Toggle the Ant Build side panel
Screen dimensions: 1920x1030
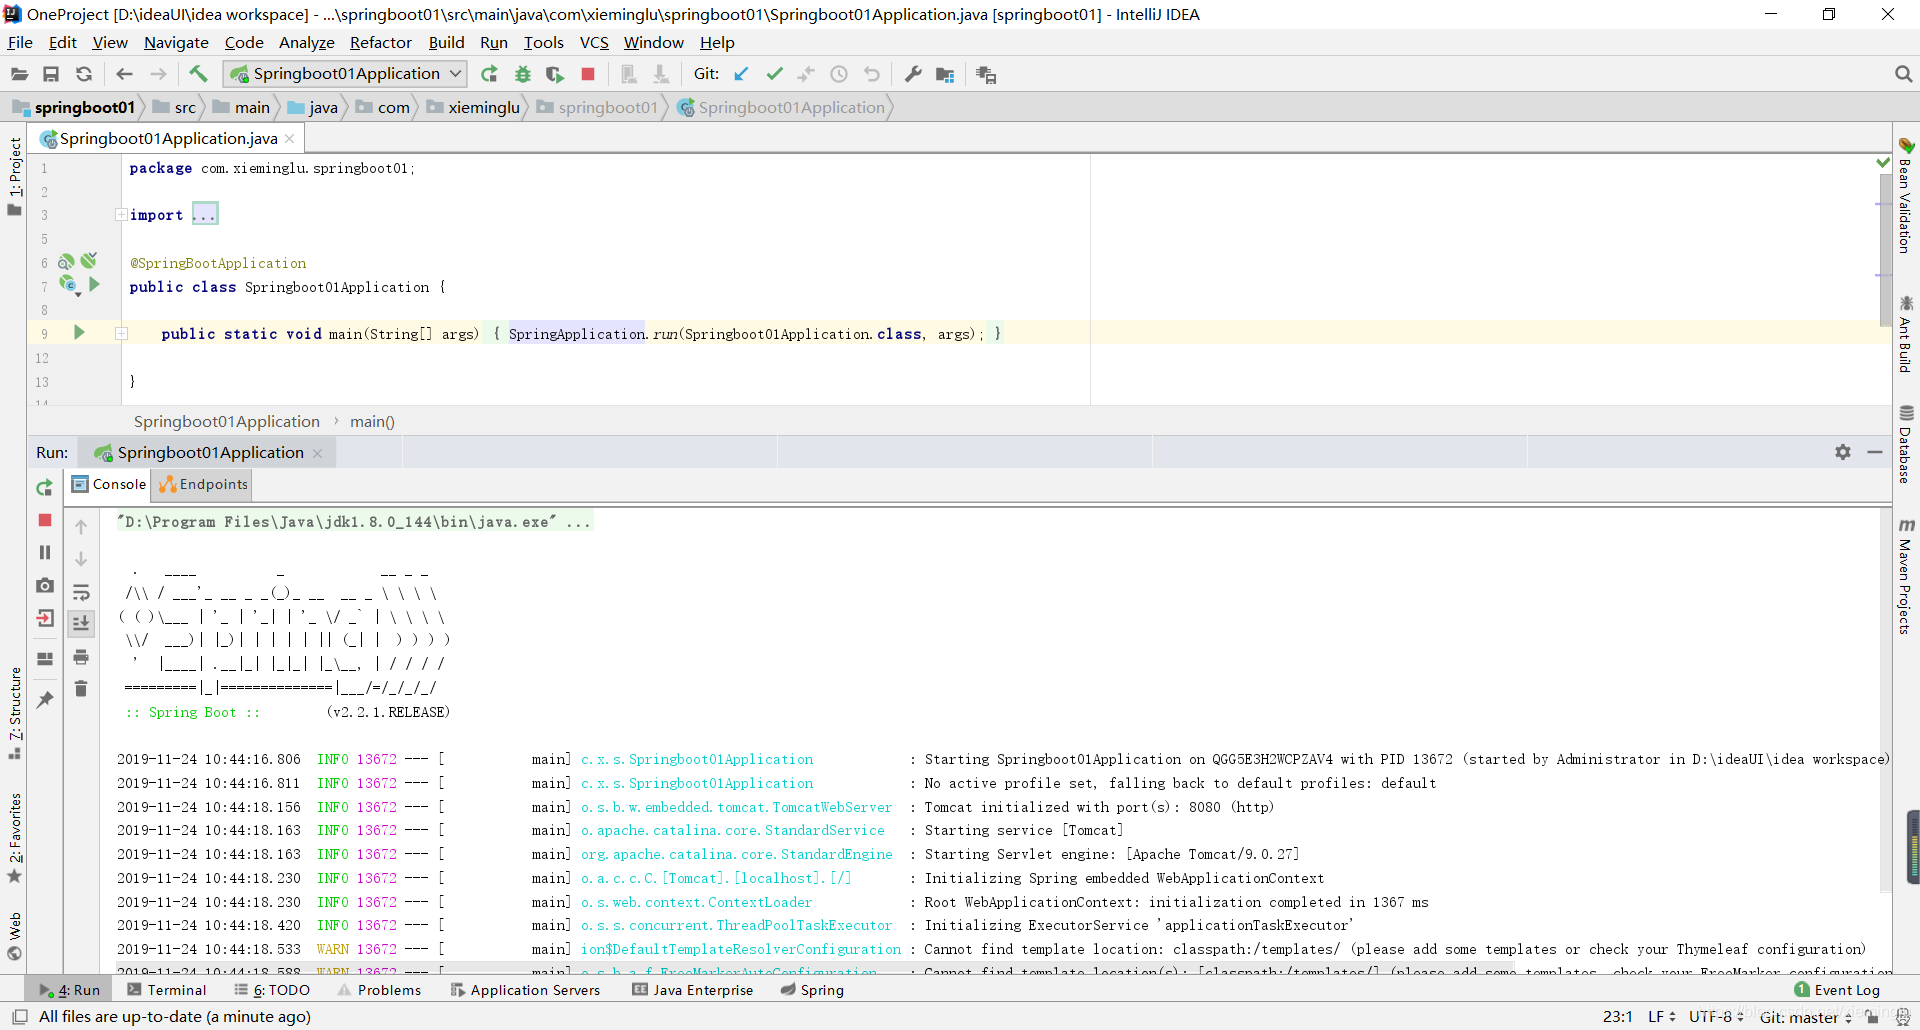click(1906, 334)
